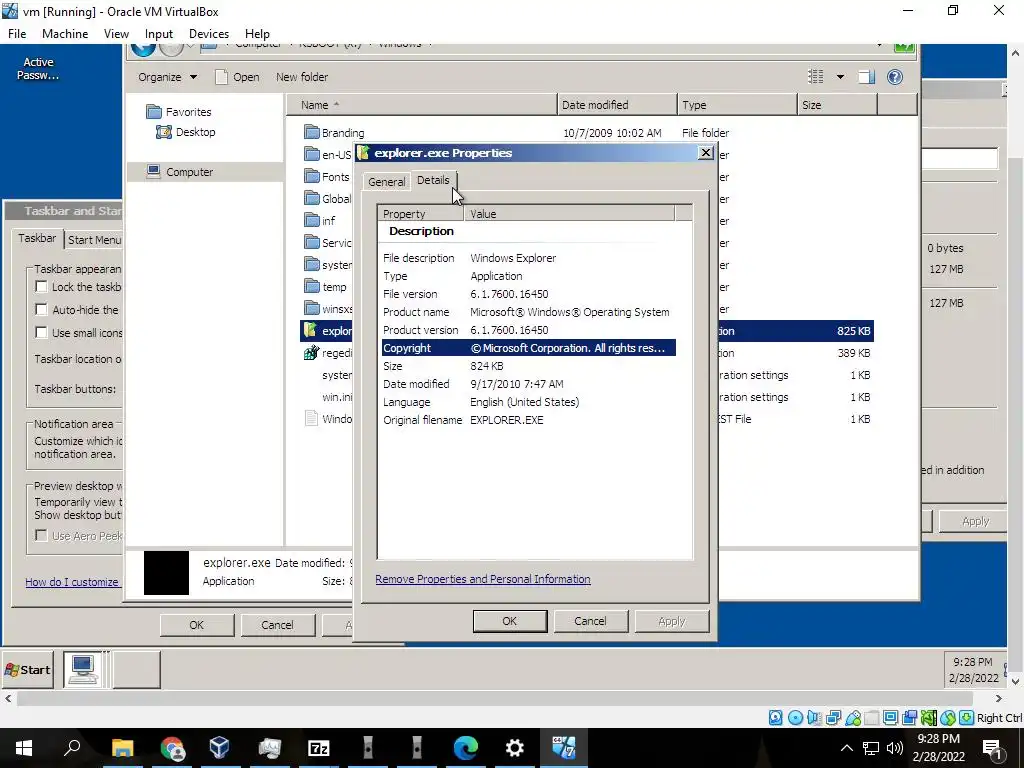1024x768 pixels.
Task: Switch to General tab in explorer.exe Properties
Action: pos(387,182)
